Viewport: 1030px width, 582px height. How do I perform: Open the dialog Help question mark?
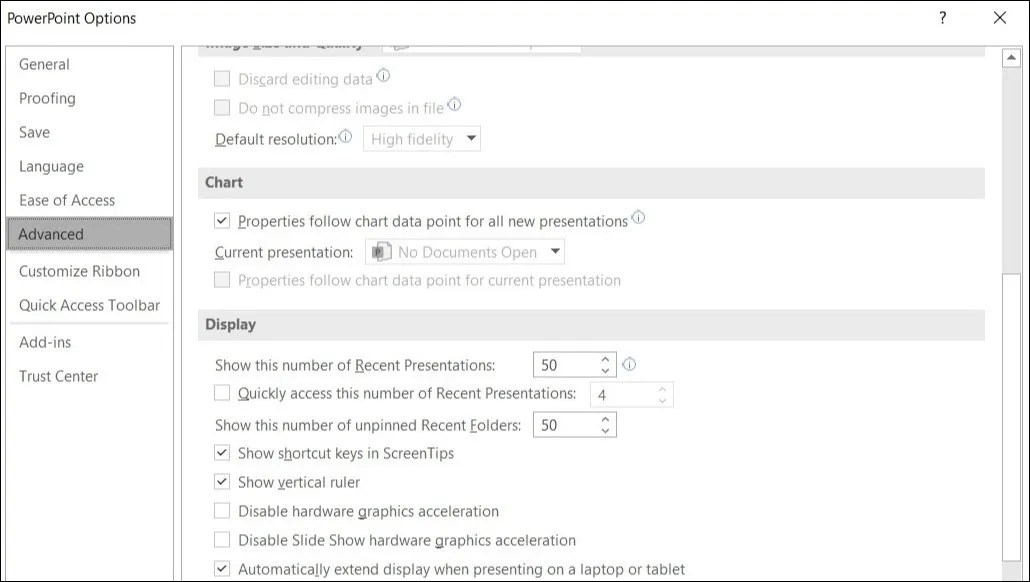[943, 17]
